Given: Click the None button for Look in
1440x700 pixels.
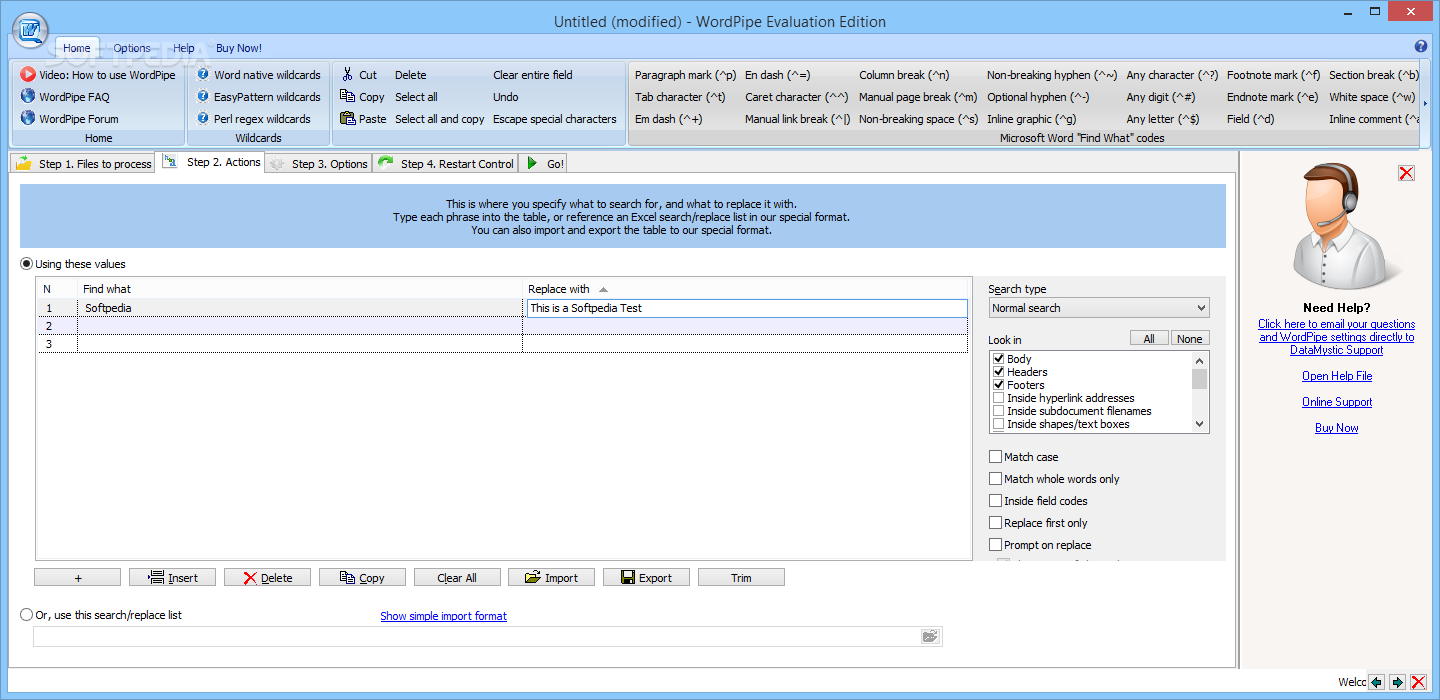Looking at the screenshot, I should click(1190, 339).
